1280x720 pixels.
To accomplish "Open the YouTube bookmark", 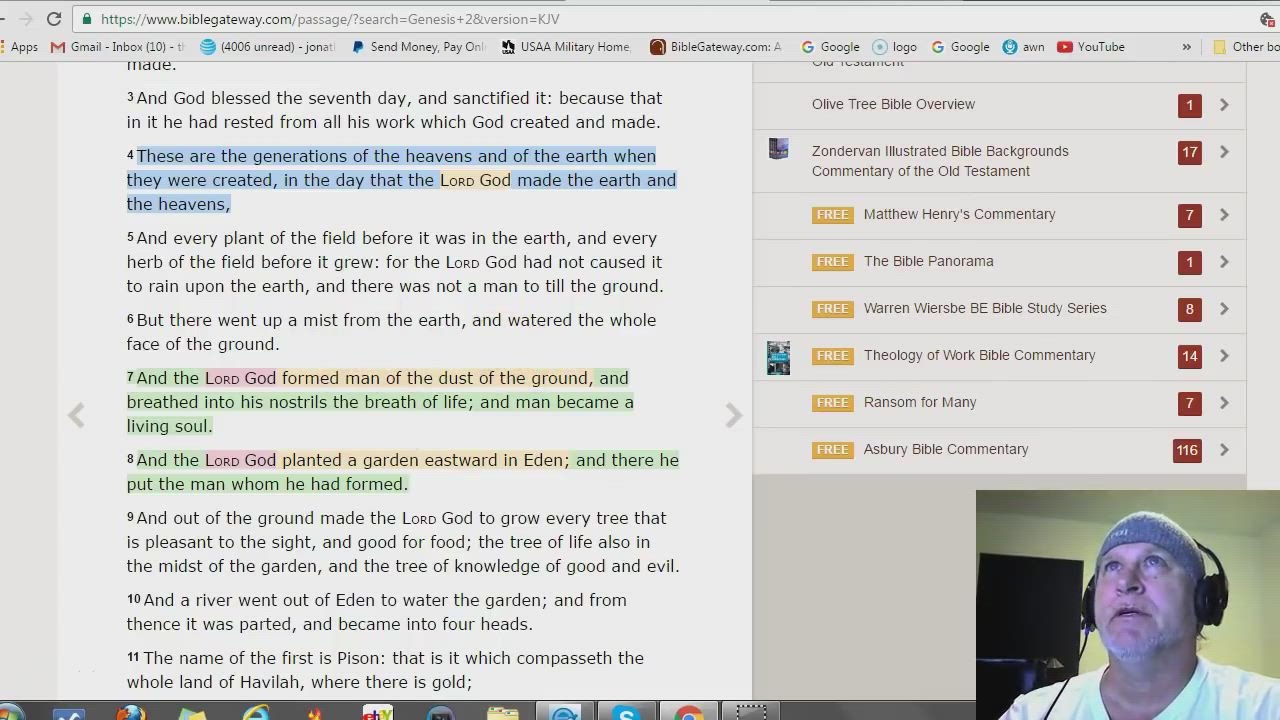I will click(x=1091, y=47).
